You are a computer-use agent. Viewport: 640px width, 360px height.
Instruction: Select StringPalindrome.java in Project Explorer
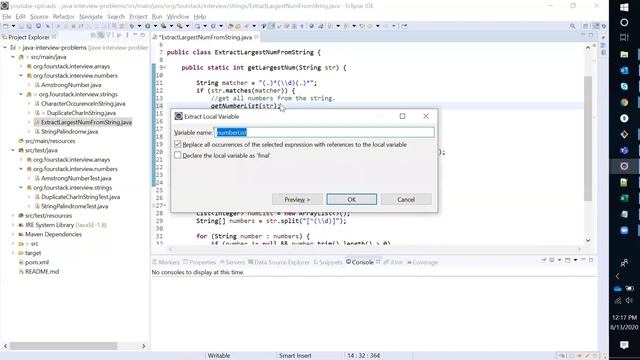pyautogui.click(x=69, y=131)
